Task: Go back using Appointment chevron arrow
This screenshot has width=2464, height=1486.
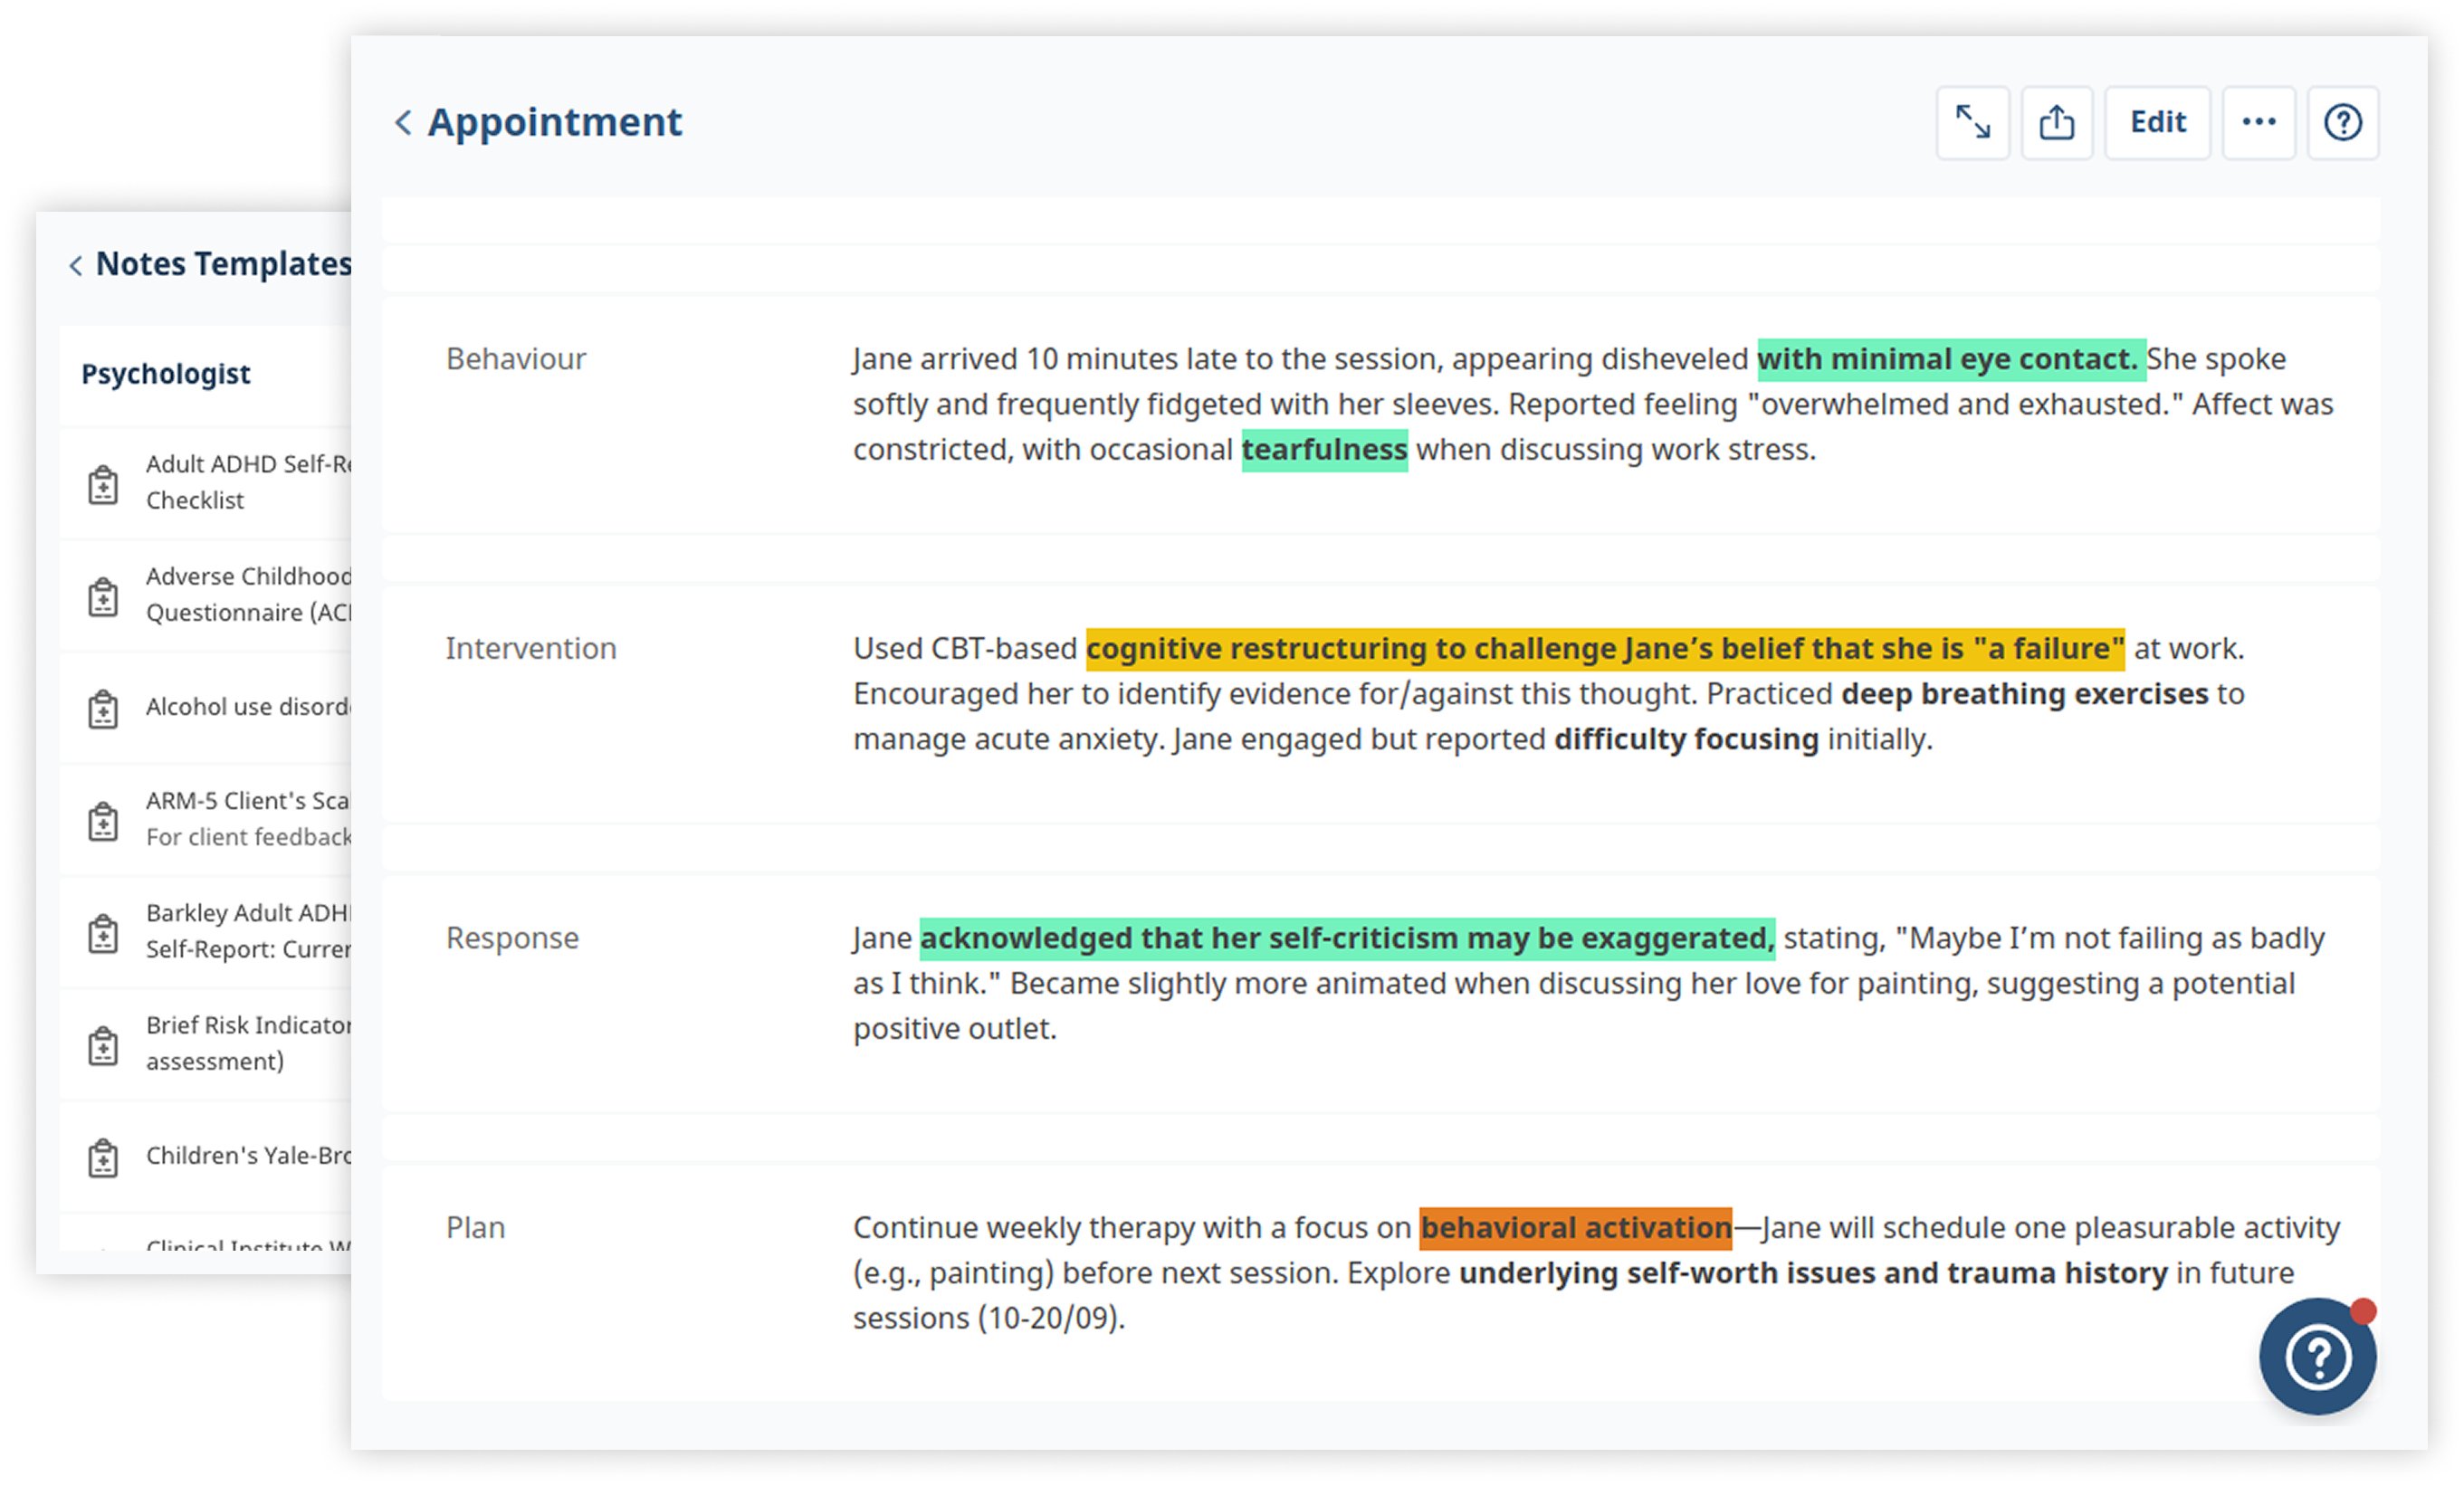Action: 403,122
